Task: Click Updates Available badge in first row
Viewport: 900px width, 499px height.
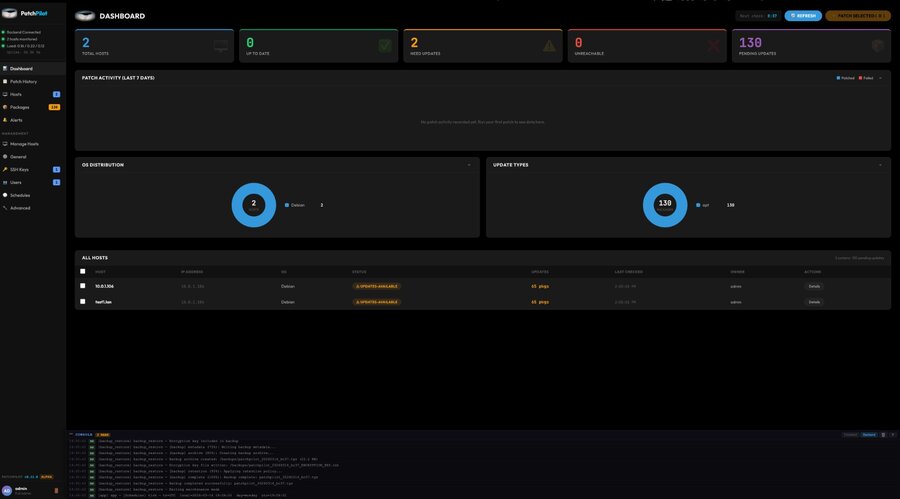Action: tap(377, 286)
